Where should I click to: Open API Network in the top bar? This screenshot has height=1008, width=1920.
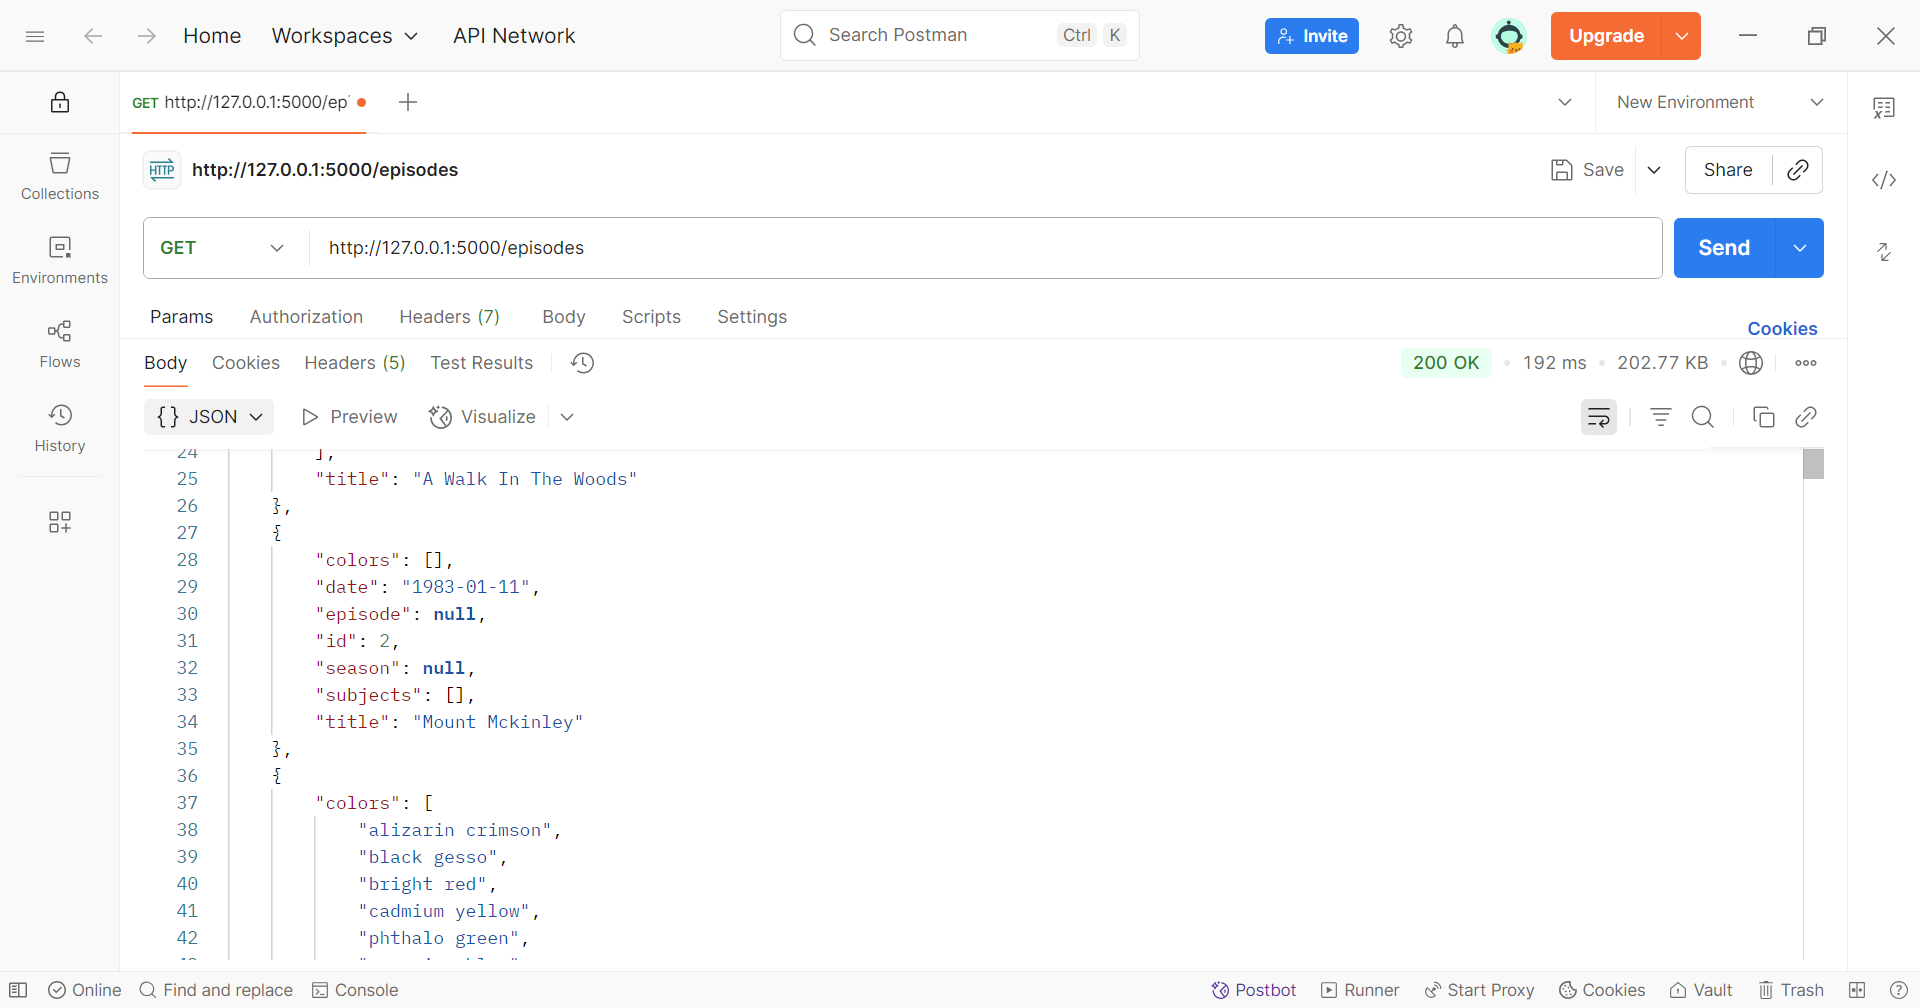pyautogui.click(x=514, y=36)
